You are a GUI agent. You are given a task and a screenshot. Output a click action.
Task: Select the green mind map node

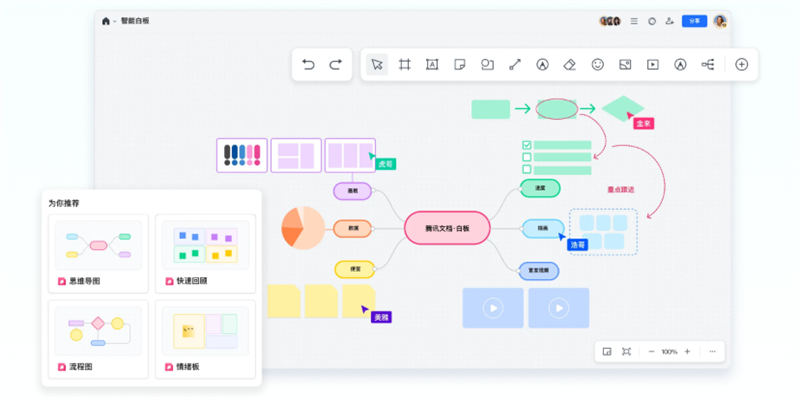540,188
